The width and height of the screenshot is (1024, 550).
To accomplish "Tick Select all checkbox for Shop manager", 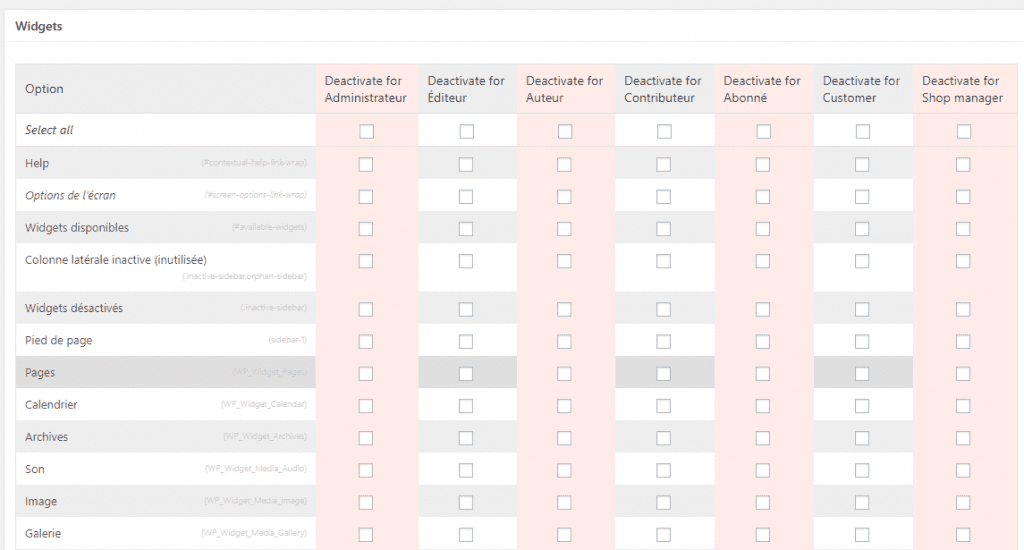I will coord(963,131).
